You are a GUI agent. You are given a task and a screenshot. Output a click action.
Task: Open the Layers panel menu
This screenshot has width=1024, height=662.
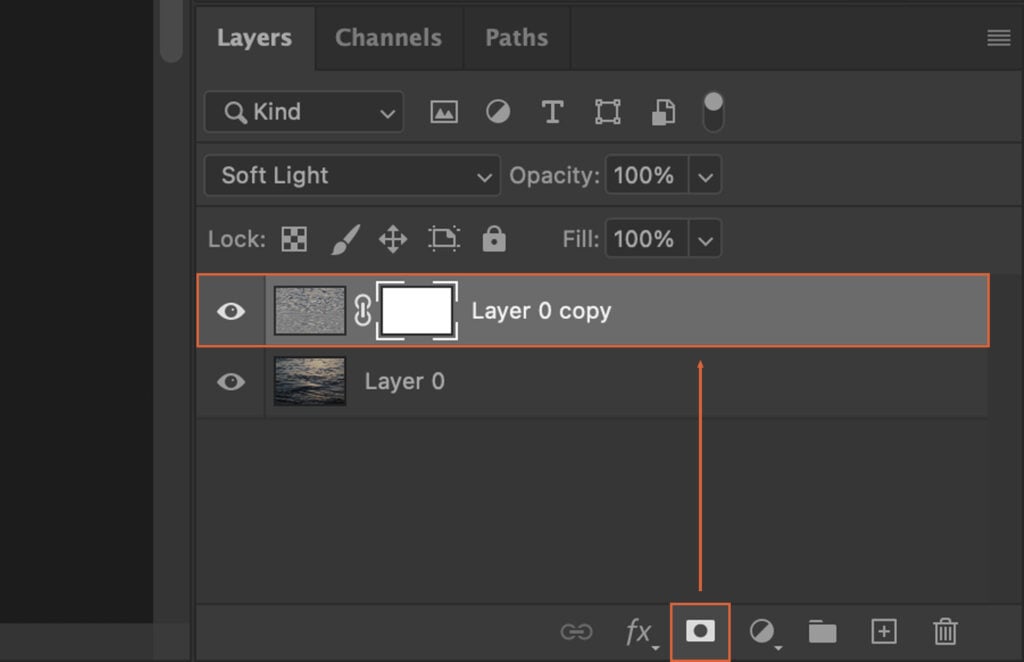997,37
